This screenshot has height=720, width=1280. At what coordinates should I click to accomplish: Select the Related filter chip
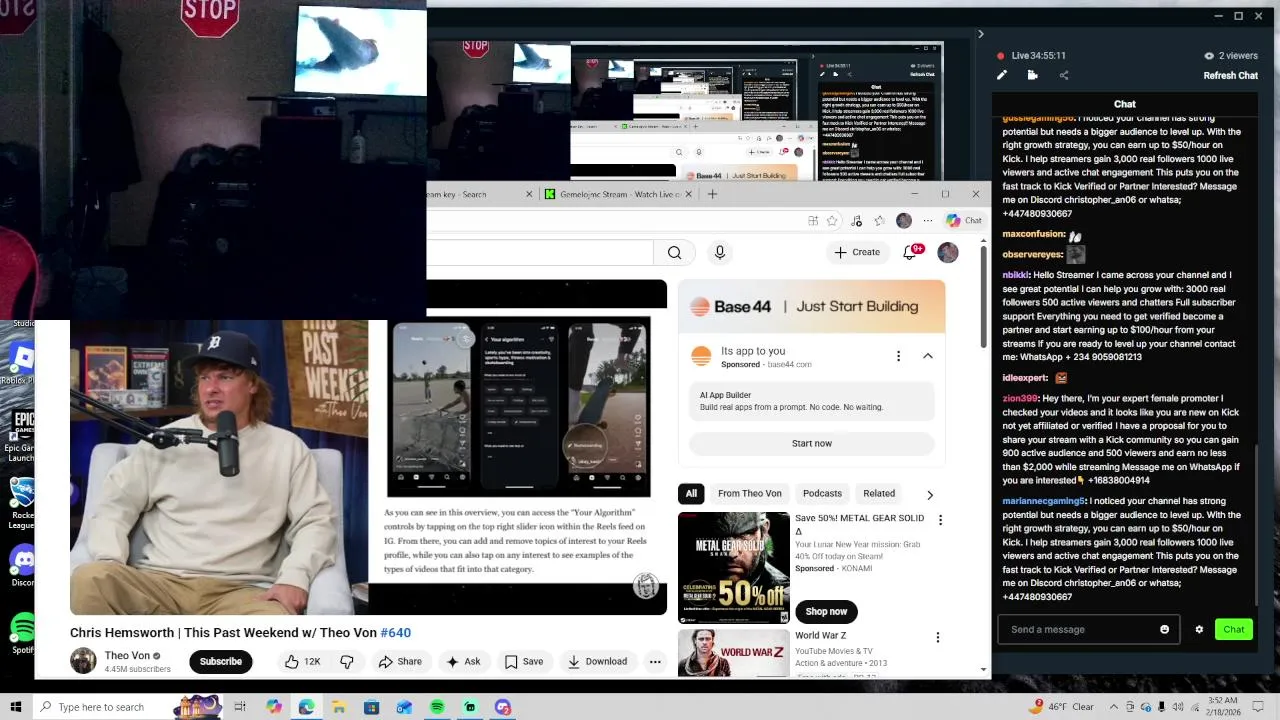[x=879, y=493]
